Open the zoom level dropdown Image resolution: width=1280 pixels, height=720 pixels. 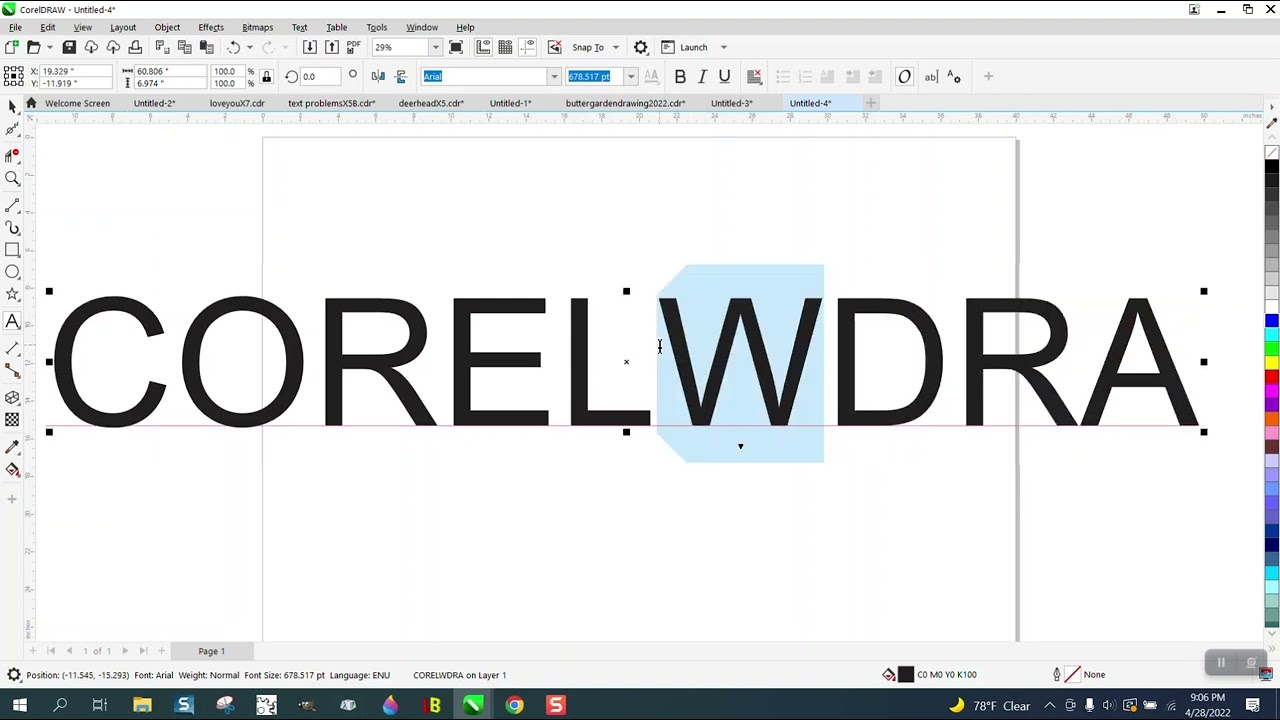[435, 47]
